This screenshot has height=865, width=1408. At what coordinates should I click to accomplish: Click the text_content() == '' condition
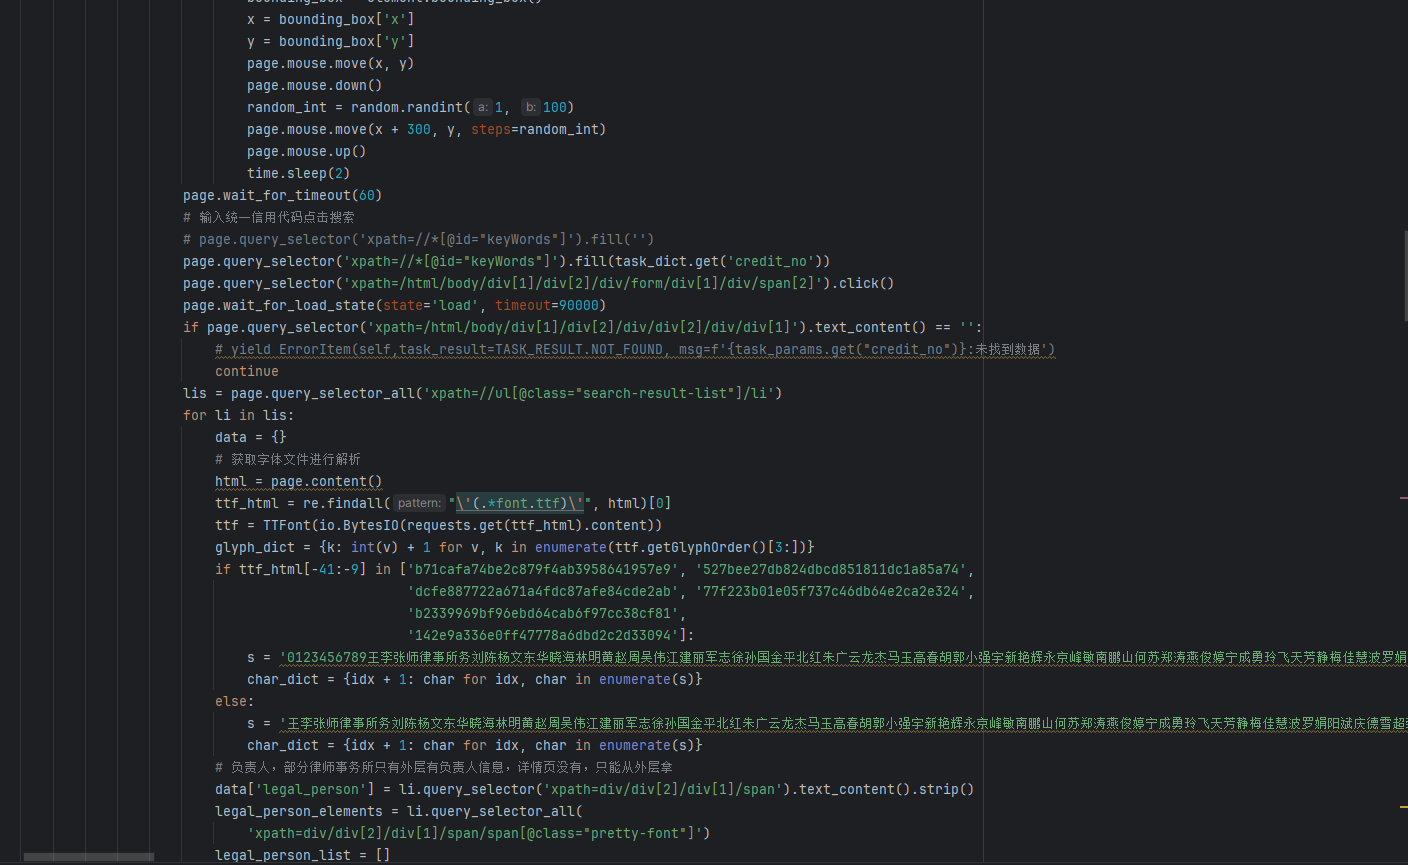coord(894,327)
